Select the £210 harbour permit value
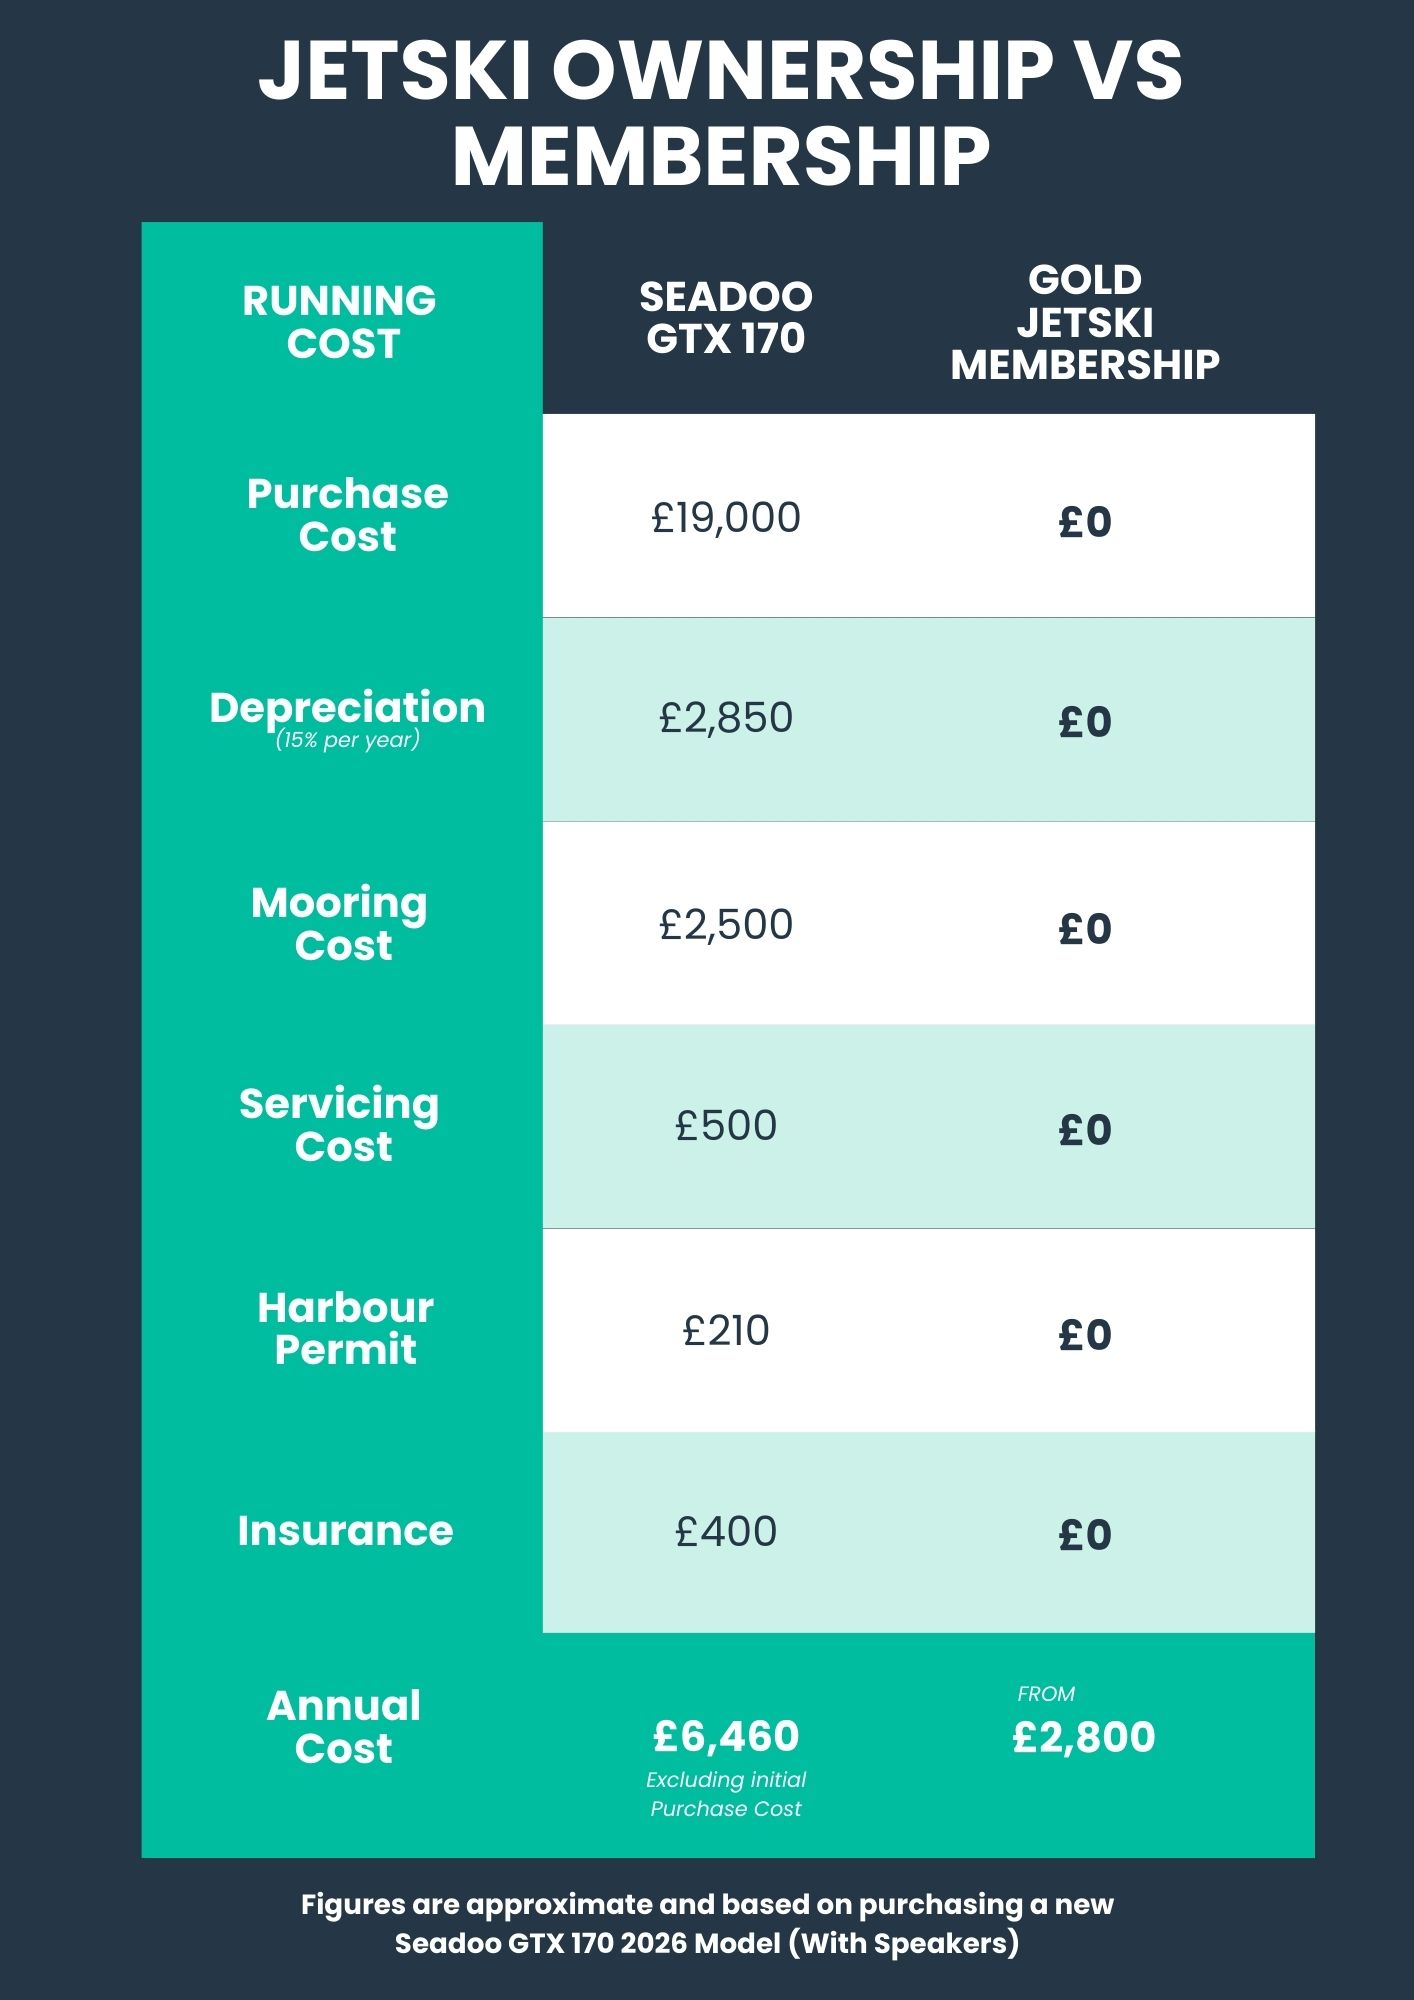Viewport: 1414px width, 2000px height. (726, 1331)
